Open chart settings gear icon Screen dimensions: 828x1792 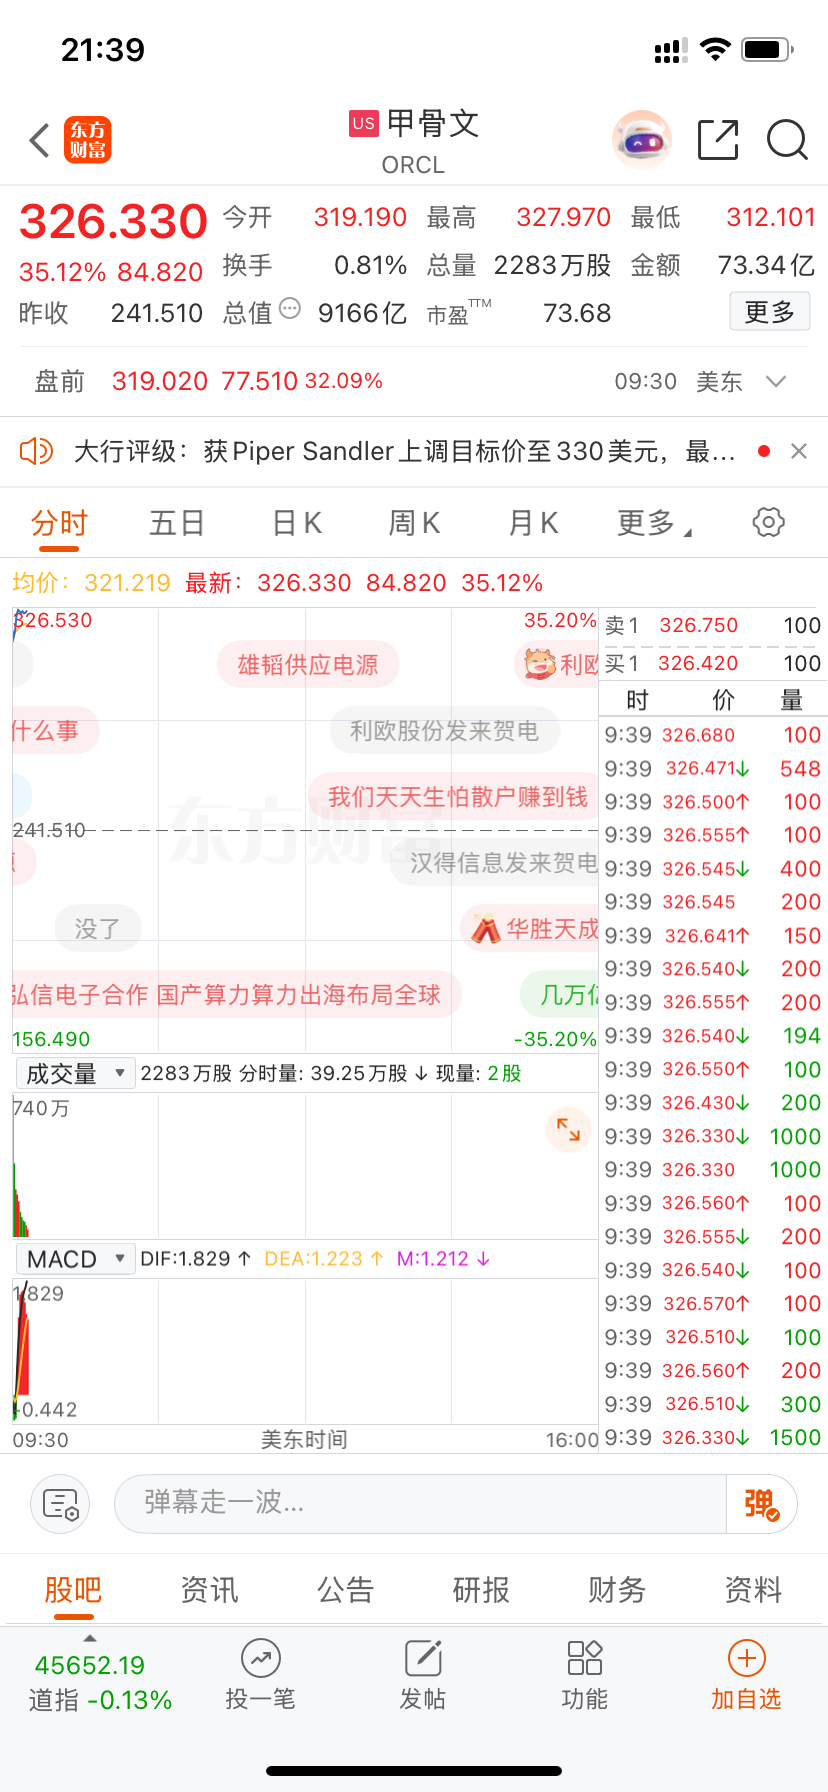768,522
